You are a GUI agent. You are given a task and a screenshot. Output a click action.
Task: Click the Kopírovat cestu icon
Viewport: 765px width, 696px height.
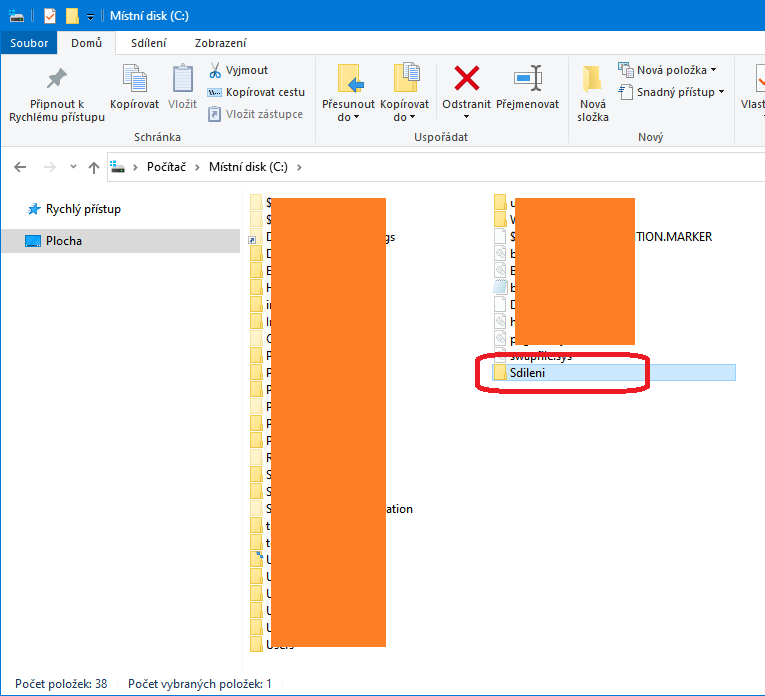click(215, 92)
